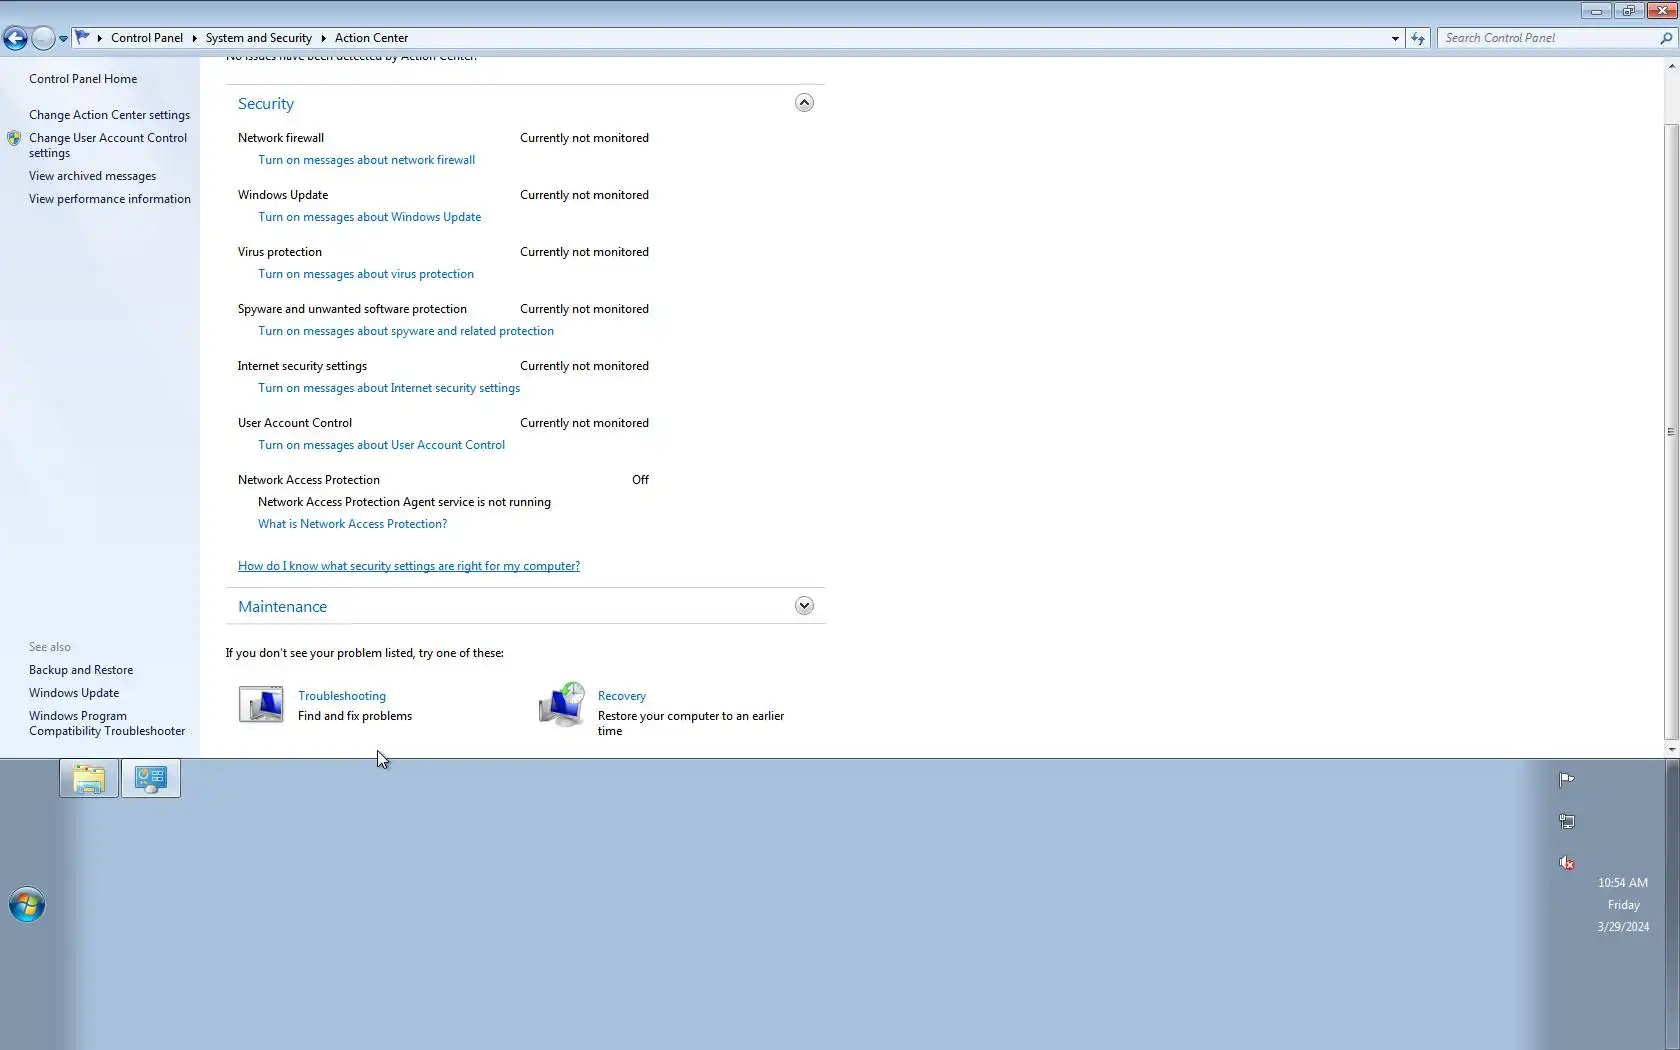1680x1050 pixels.
Task: Open the Recovery link
Action: pyautogui.click(x=622, y=696)
